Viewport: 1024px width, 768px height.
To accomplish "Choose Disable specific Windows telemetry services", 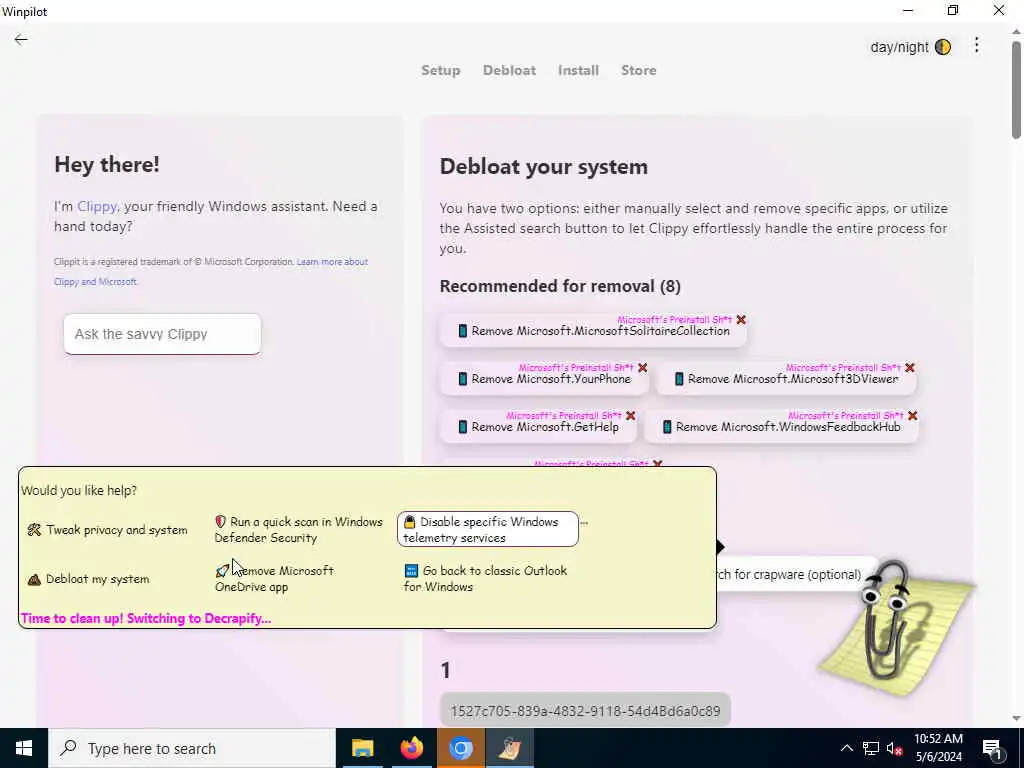I will click(488, 529).
